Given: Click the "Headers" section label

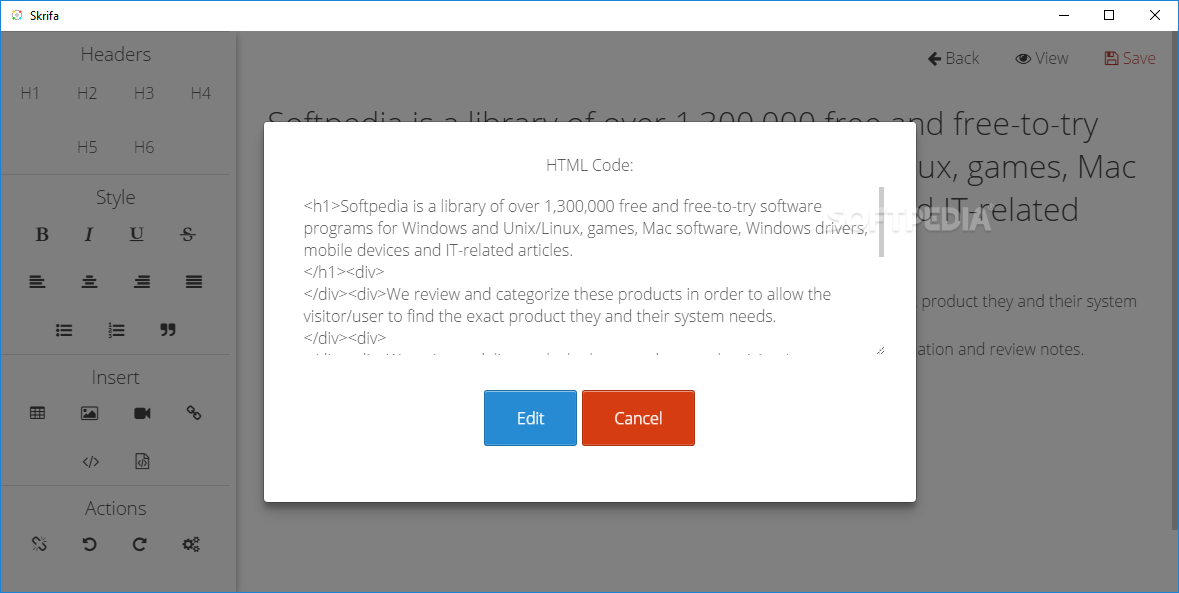Looking at the screenshot, I should [x=116, y=54].
